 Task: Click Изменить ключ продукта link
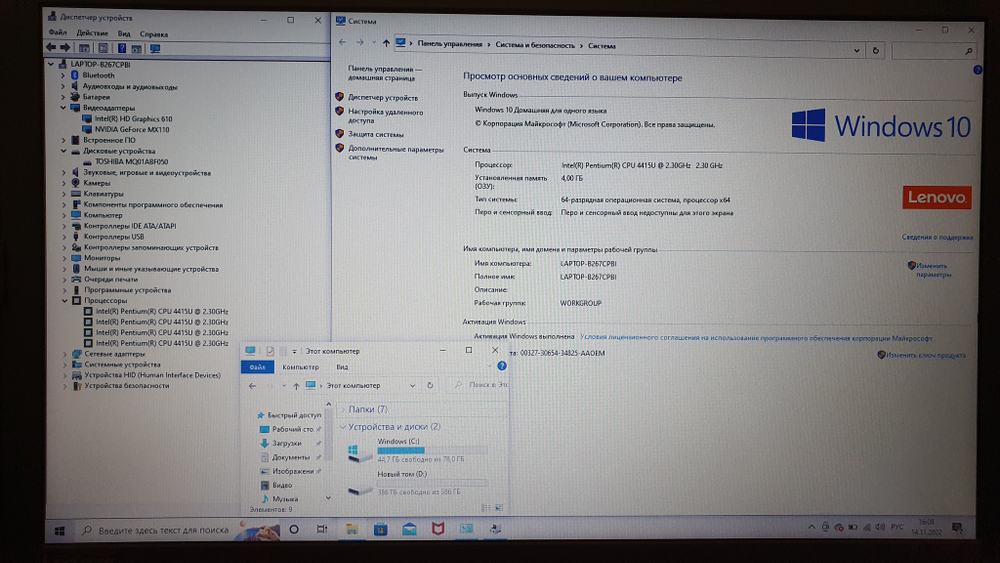(x=925, y=355)
